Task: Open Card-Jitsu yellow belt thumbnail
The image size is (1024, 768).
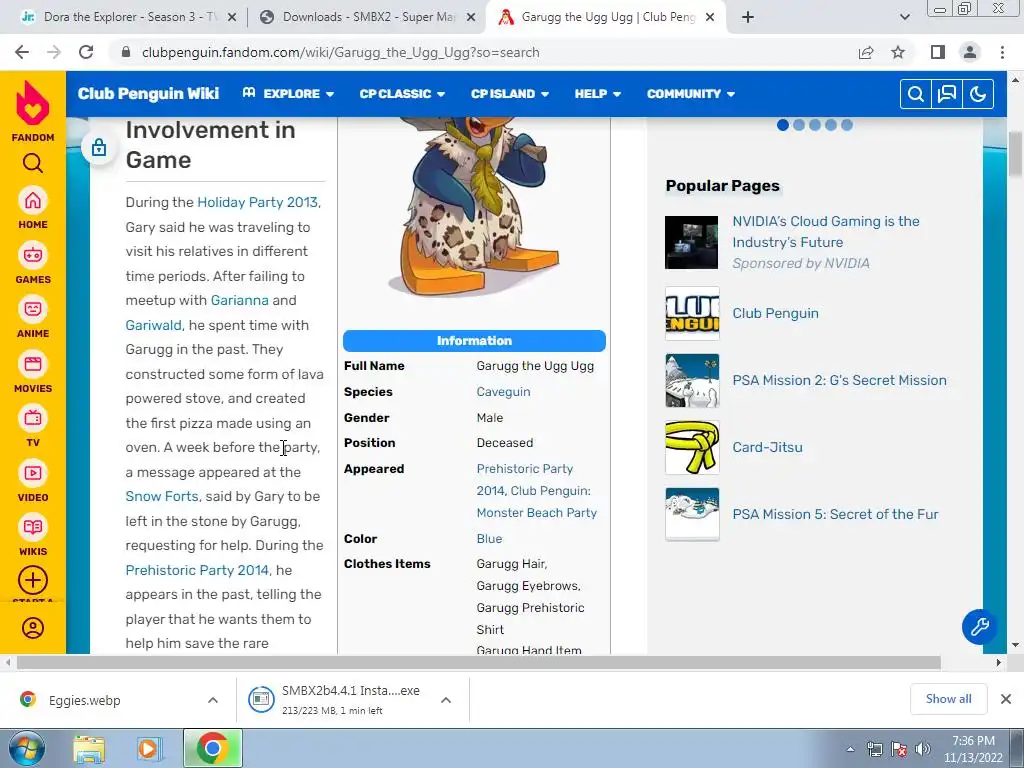Action: (x=692, y=447)
